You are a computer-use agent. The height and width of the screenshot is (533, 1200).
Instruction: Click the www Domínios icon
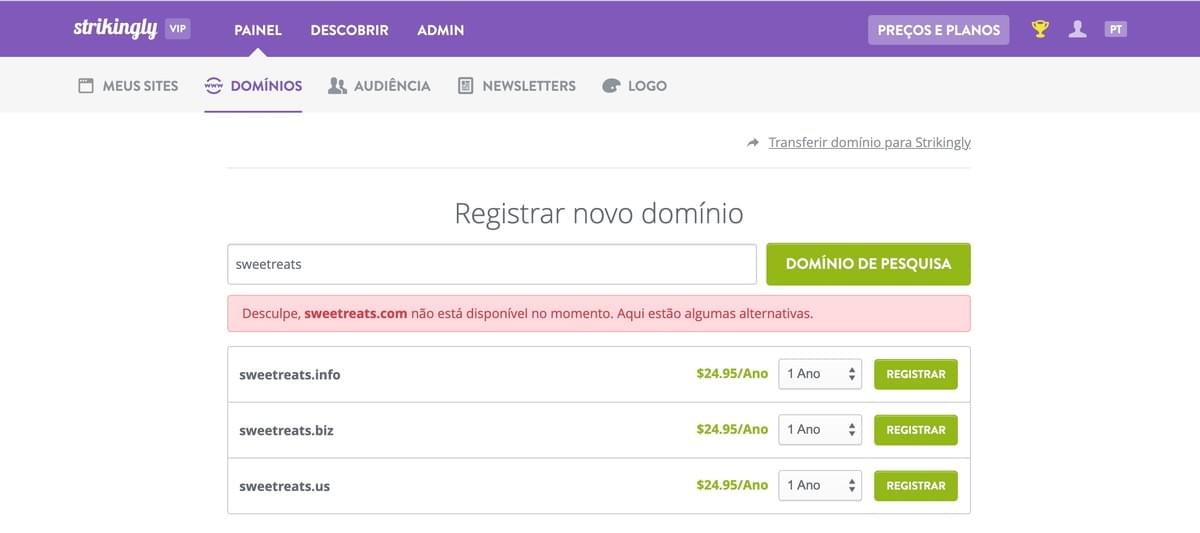pos(213,86)
